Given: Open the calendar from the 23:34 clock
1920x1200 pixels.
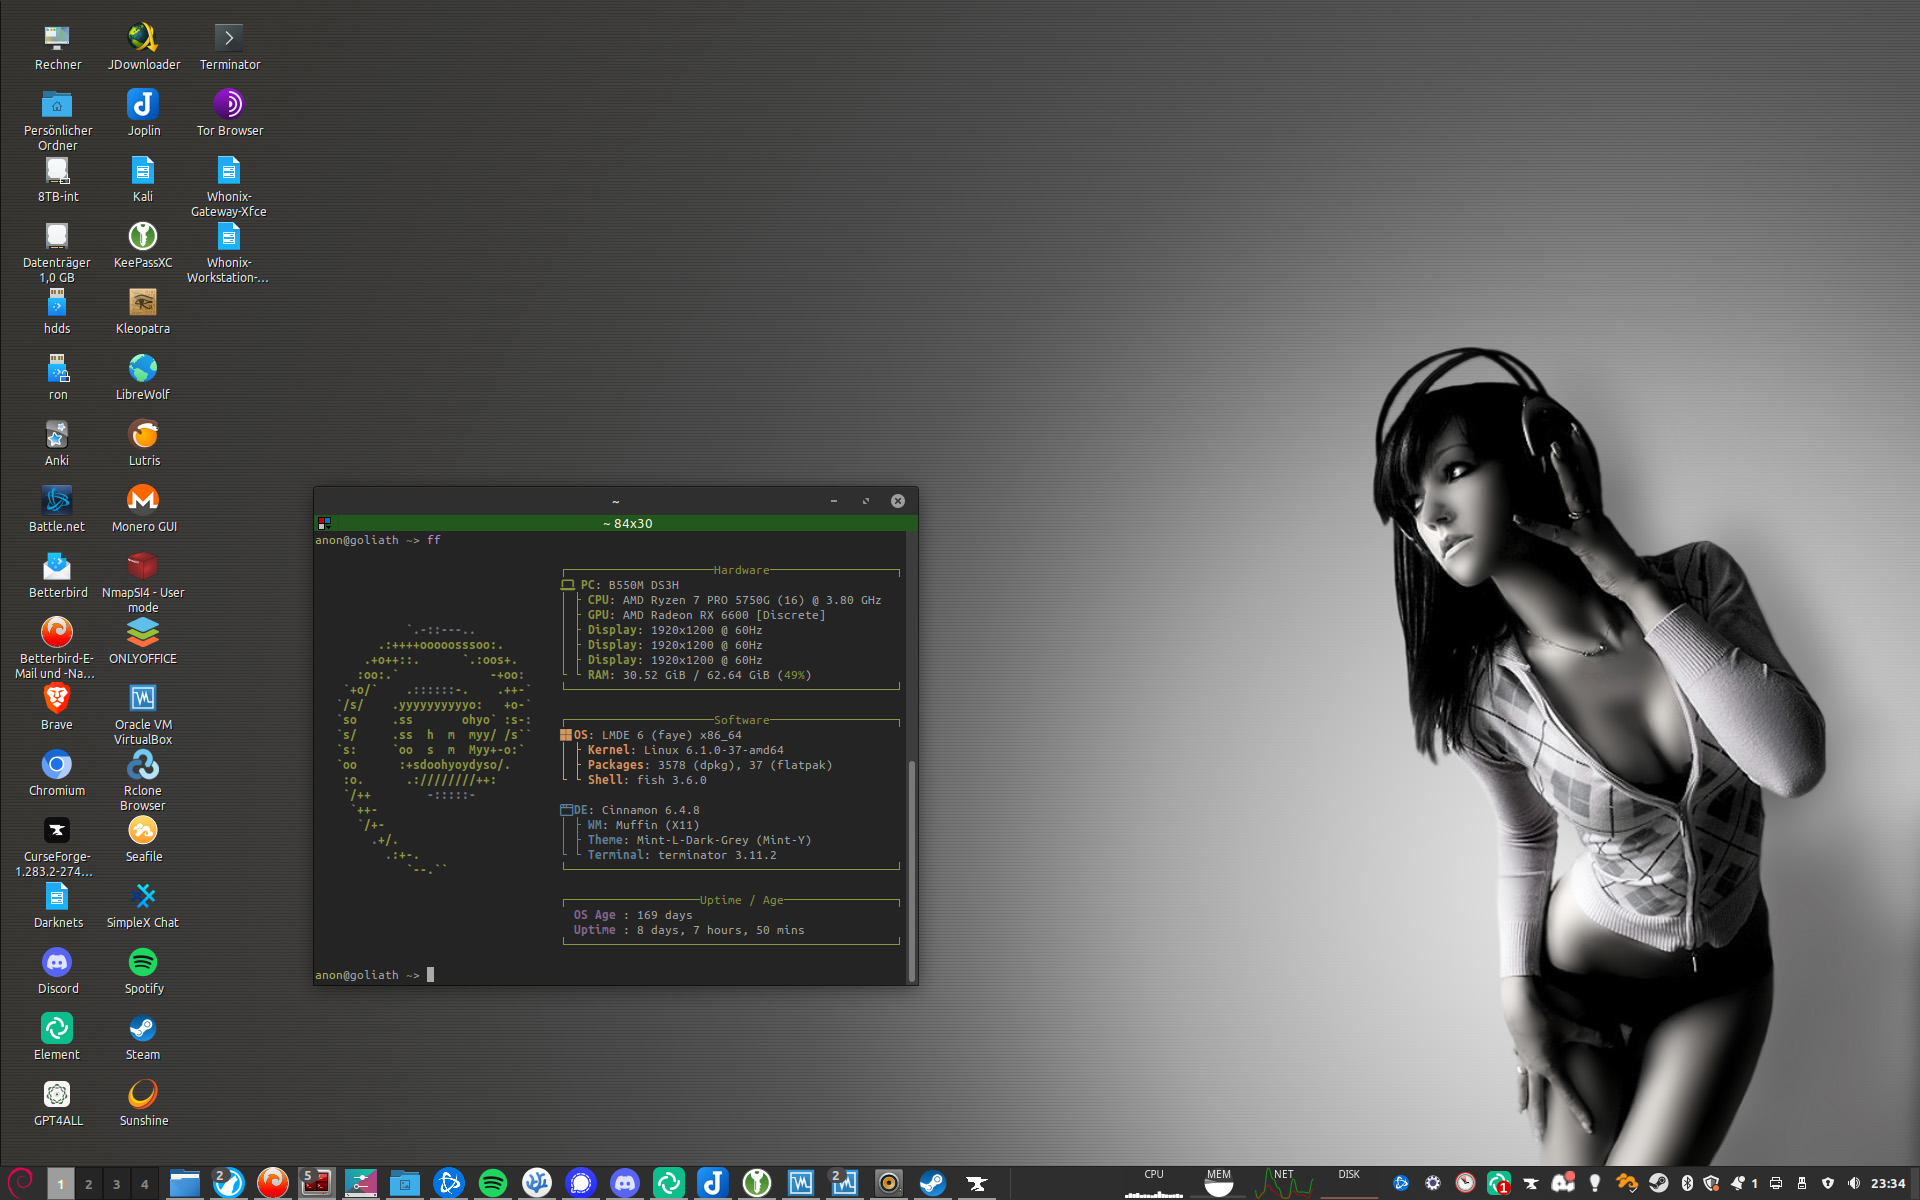Looking at the screenshot, I should tap(1888, 1183).
